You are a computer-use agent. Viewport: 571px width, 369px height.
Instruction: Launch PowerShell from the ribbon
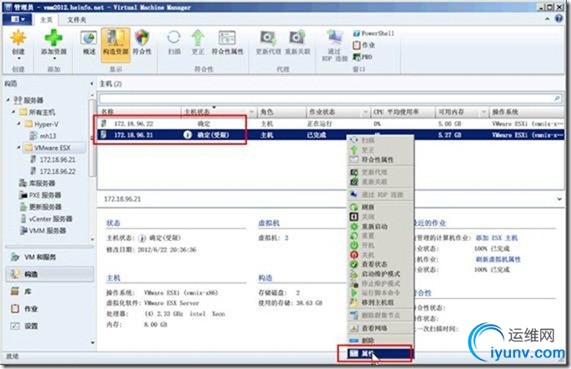(374, 33)
